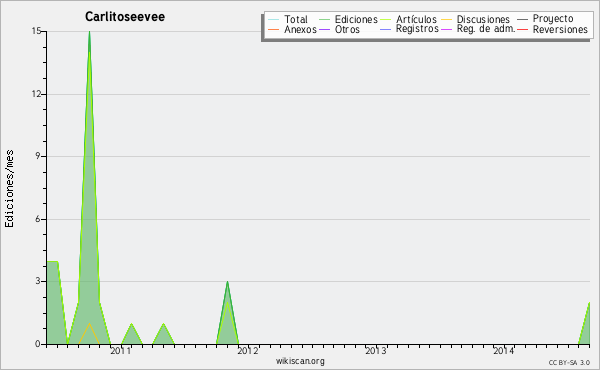This screenshot has height=370, width=600.
Task: Click the 2014 x-axis label
Action: [x=503, y=350]
